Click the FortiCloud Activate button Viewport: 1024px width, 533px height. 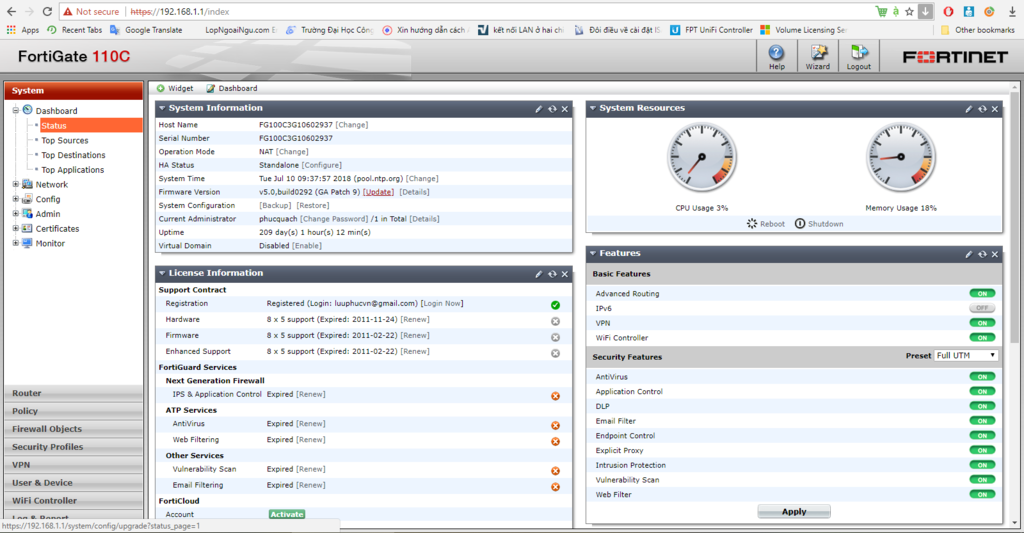coord(287,514)
